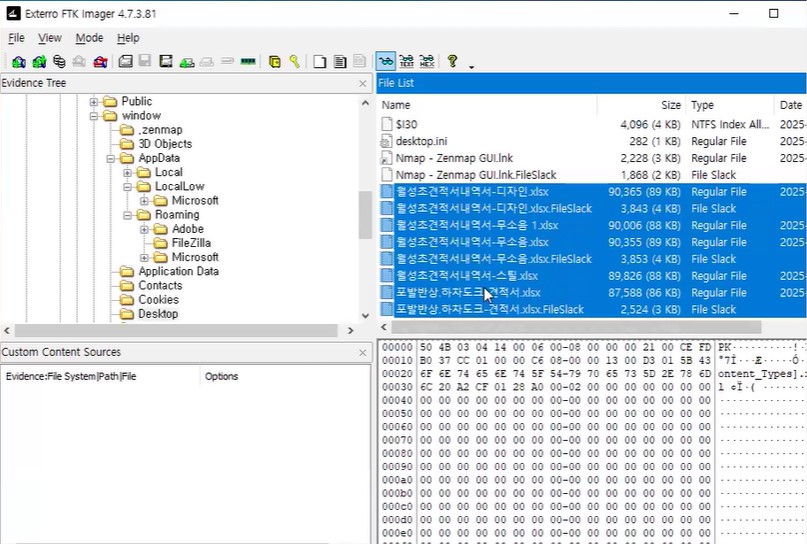Select desktop.ini in file list
The image size is (807, 544).
421,141
